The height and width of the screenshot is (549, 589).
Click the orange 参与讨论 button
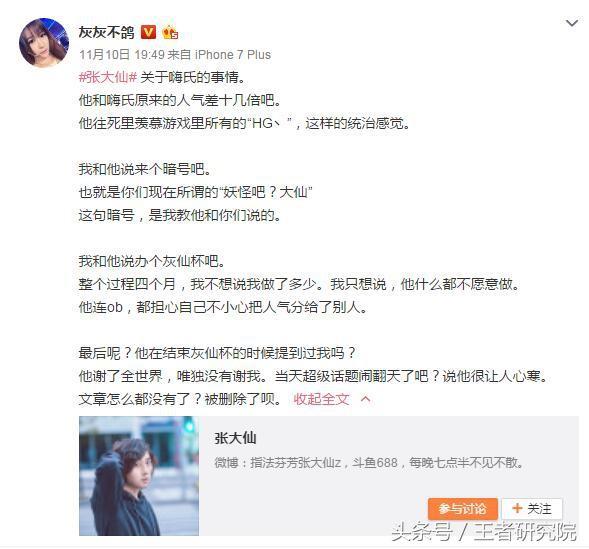click(463, 509)
